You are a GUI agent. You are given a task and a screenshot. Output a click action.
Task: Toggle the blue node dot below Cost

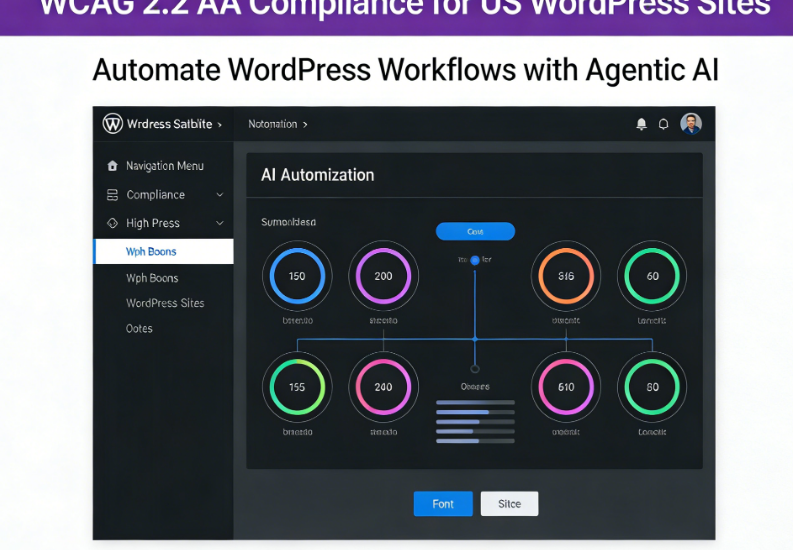(x=475, y=260)
